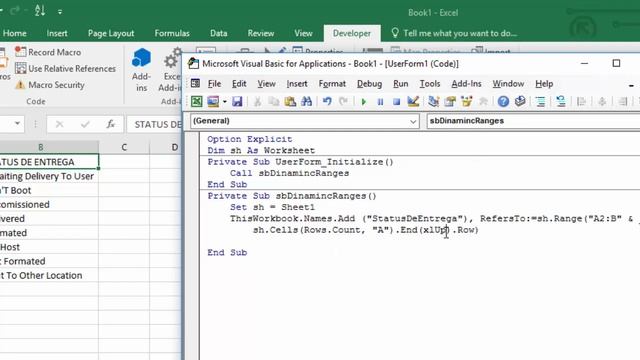Open the Format menu
This screenshot has height=360, width=640.
[x=332, y=84]
